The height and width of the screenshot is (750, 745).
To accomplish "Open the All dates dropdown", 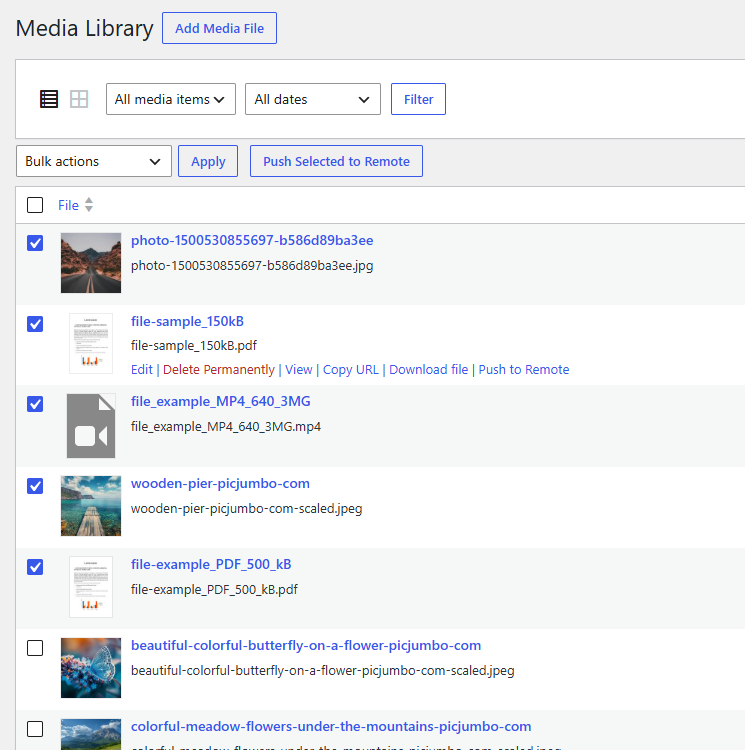I will pos(313,99).
